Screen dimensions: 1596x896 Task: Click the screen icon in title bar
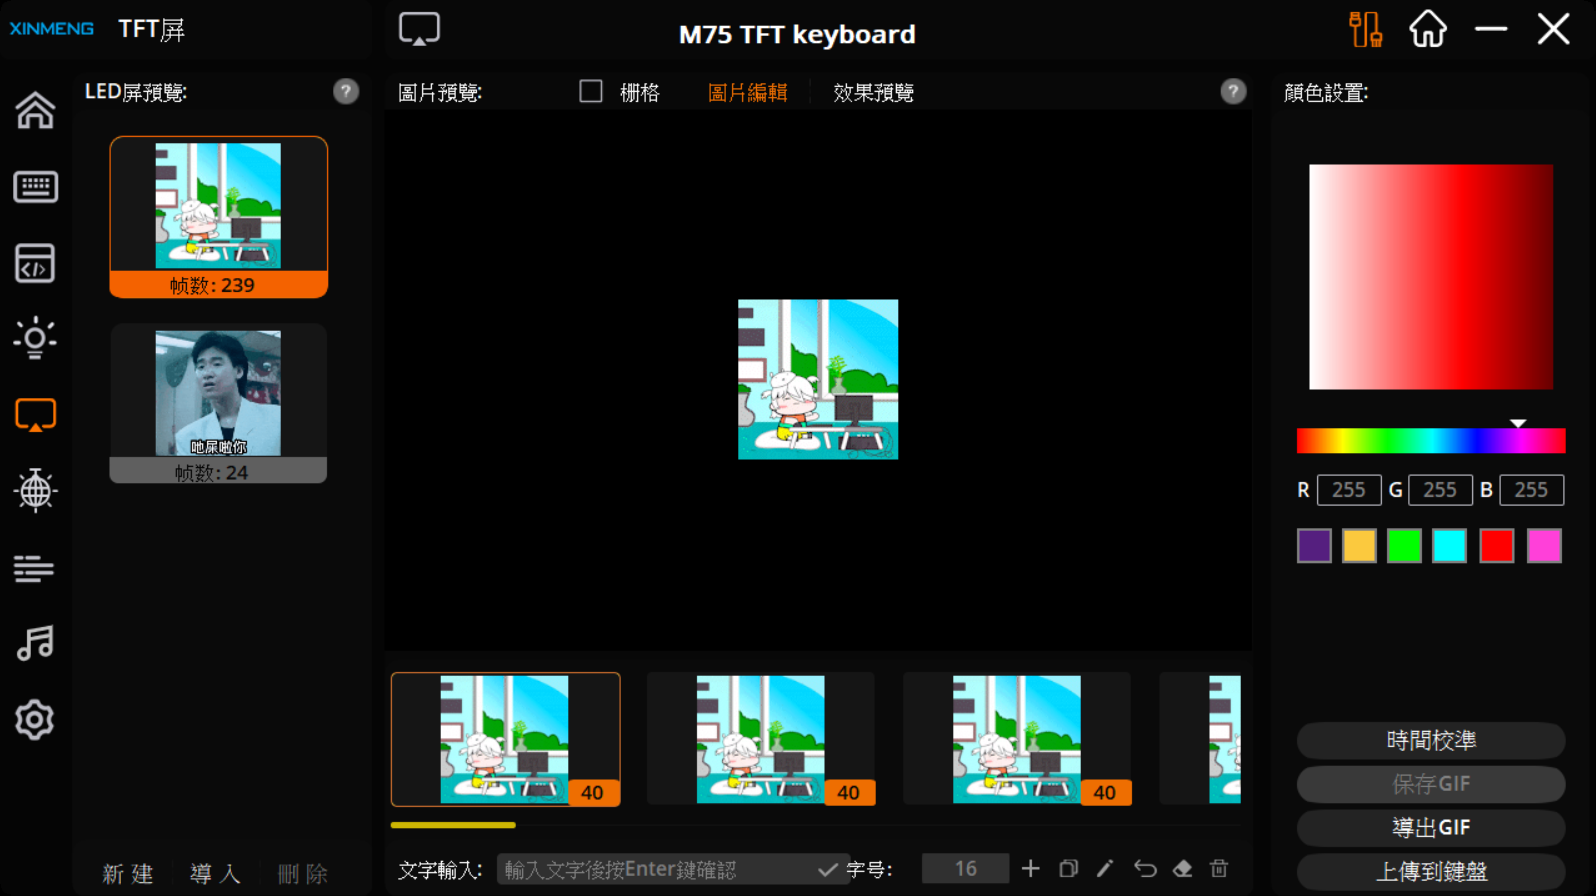pos(419,29)
